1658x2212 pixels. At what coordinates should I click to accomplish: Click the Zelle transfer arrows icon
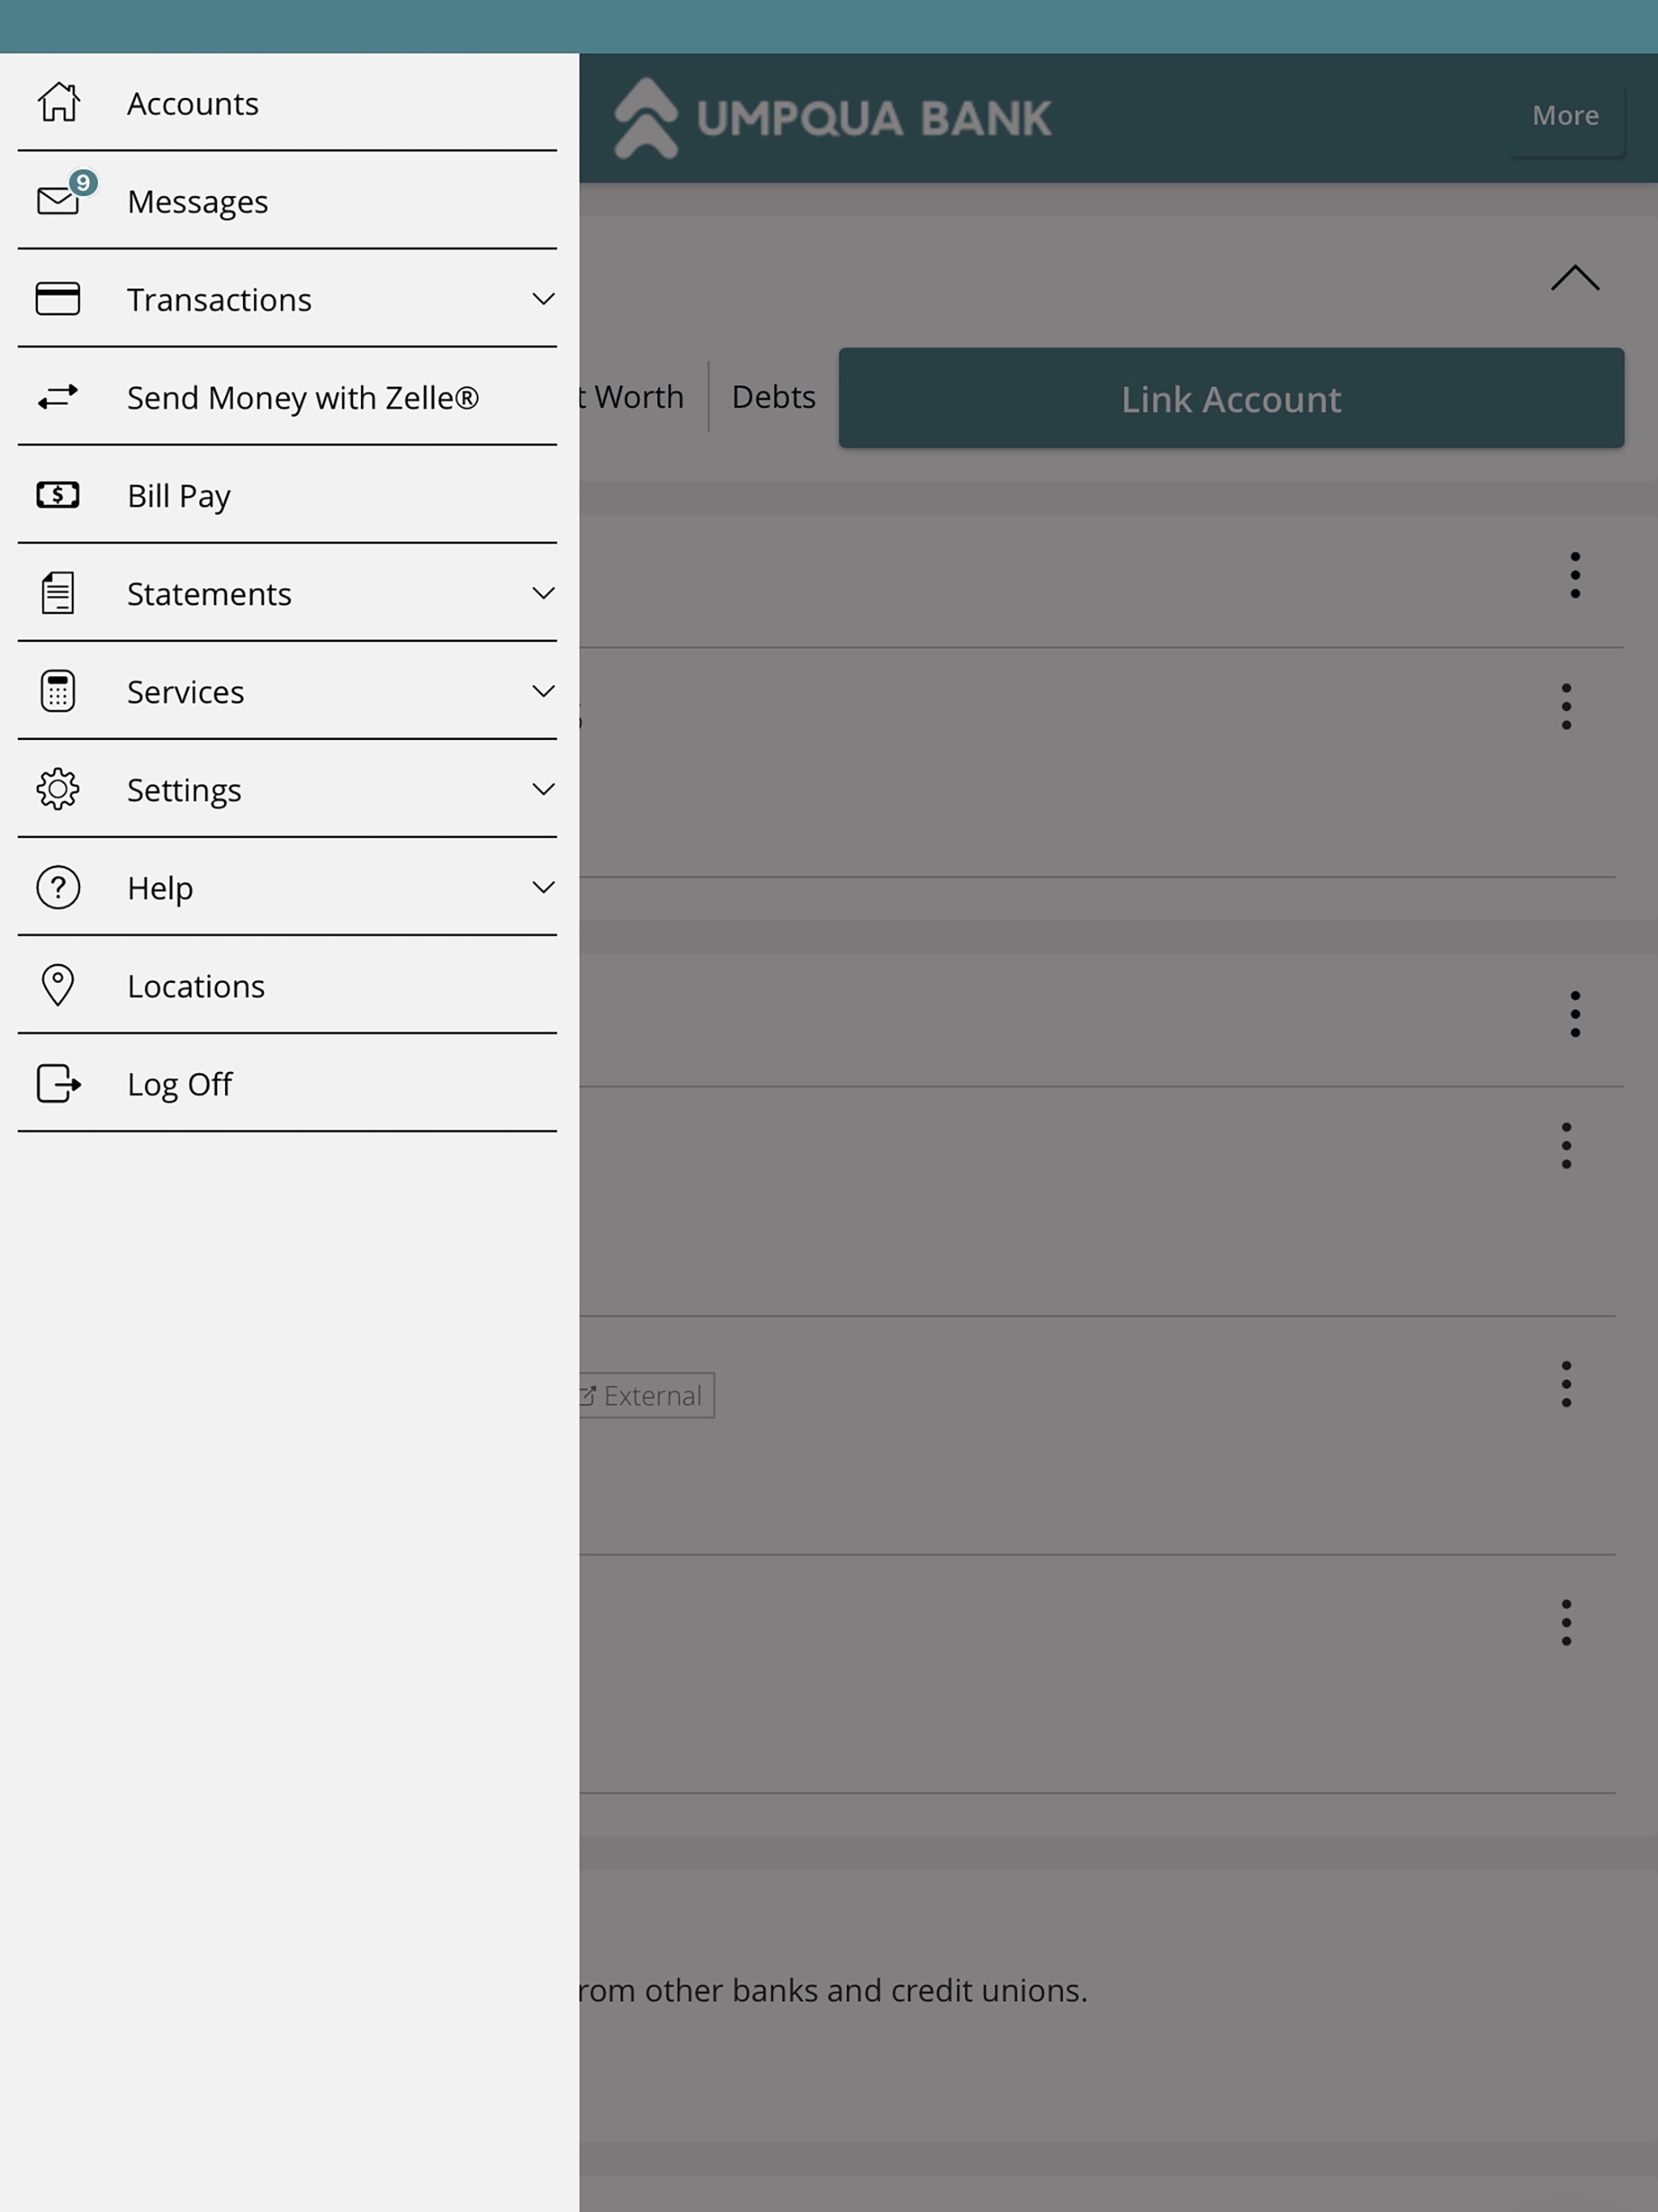pyautogui.click(x=58, y=397)
